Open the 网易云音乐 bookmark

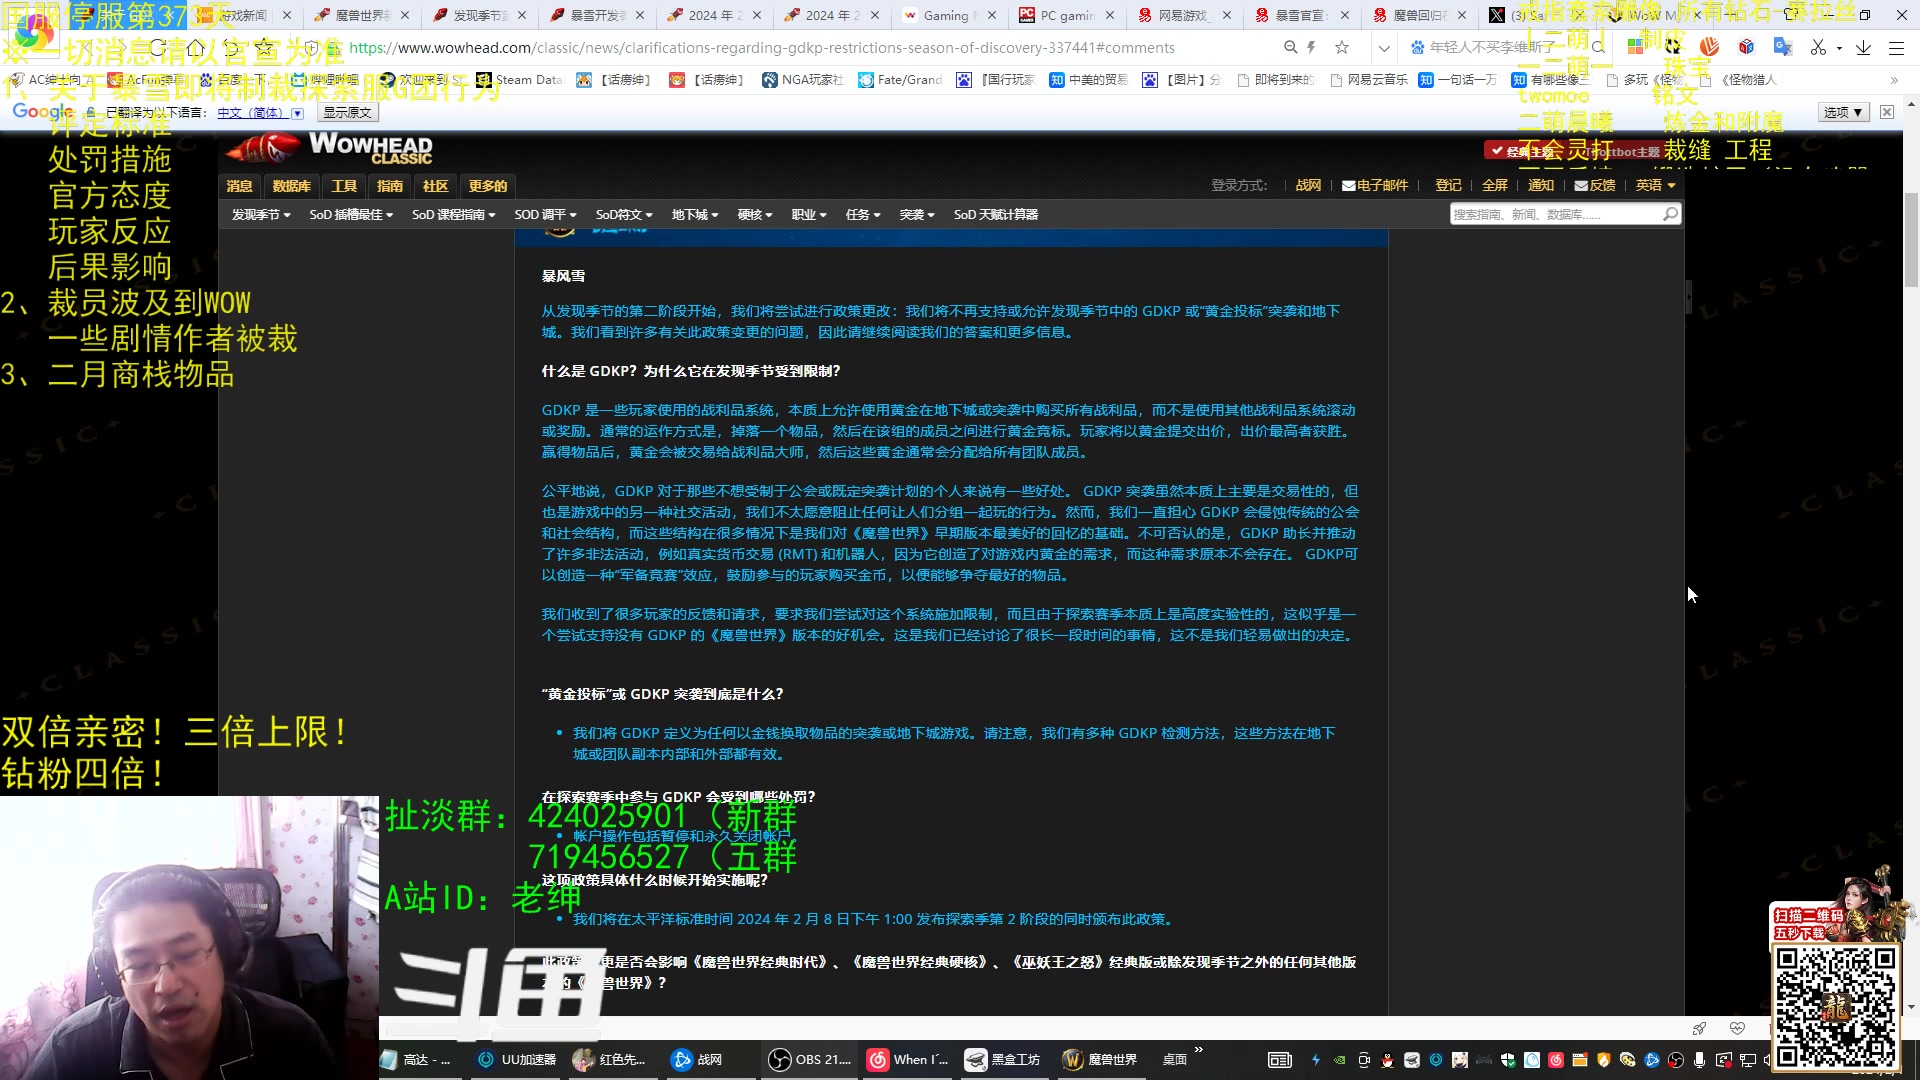(x=1367, y=80)
